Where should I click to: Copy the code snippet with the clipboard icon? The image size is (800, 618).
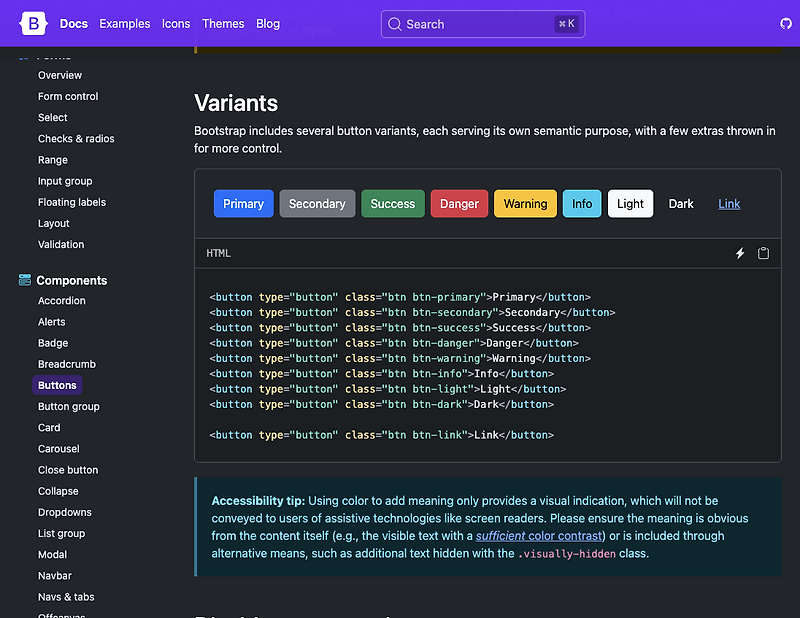(763, 253)
